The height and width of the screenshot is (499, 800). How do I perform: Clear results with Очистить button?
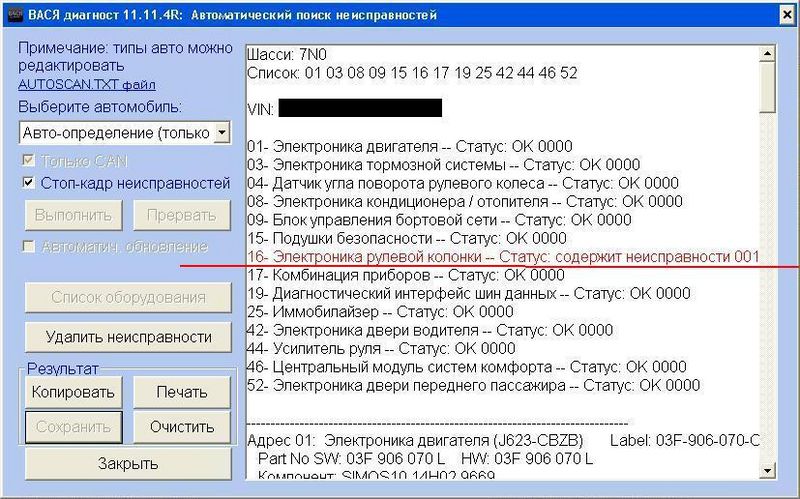pyautogui.click(x=182, y=427)
